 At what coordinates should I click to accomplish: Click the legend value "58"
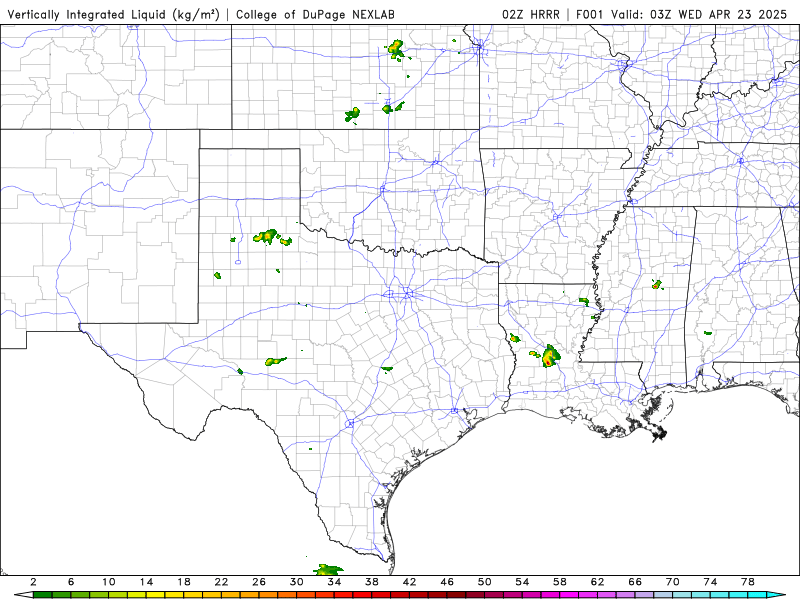tap(560, 582)
